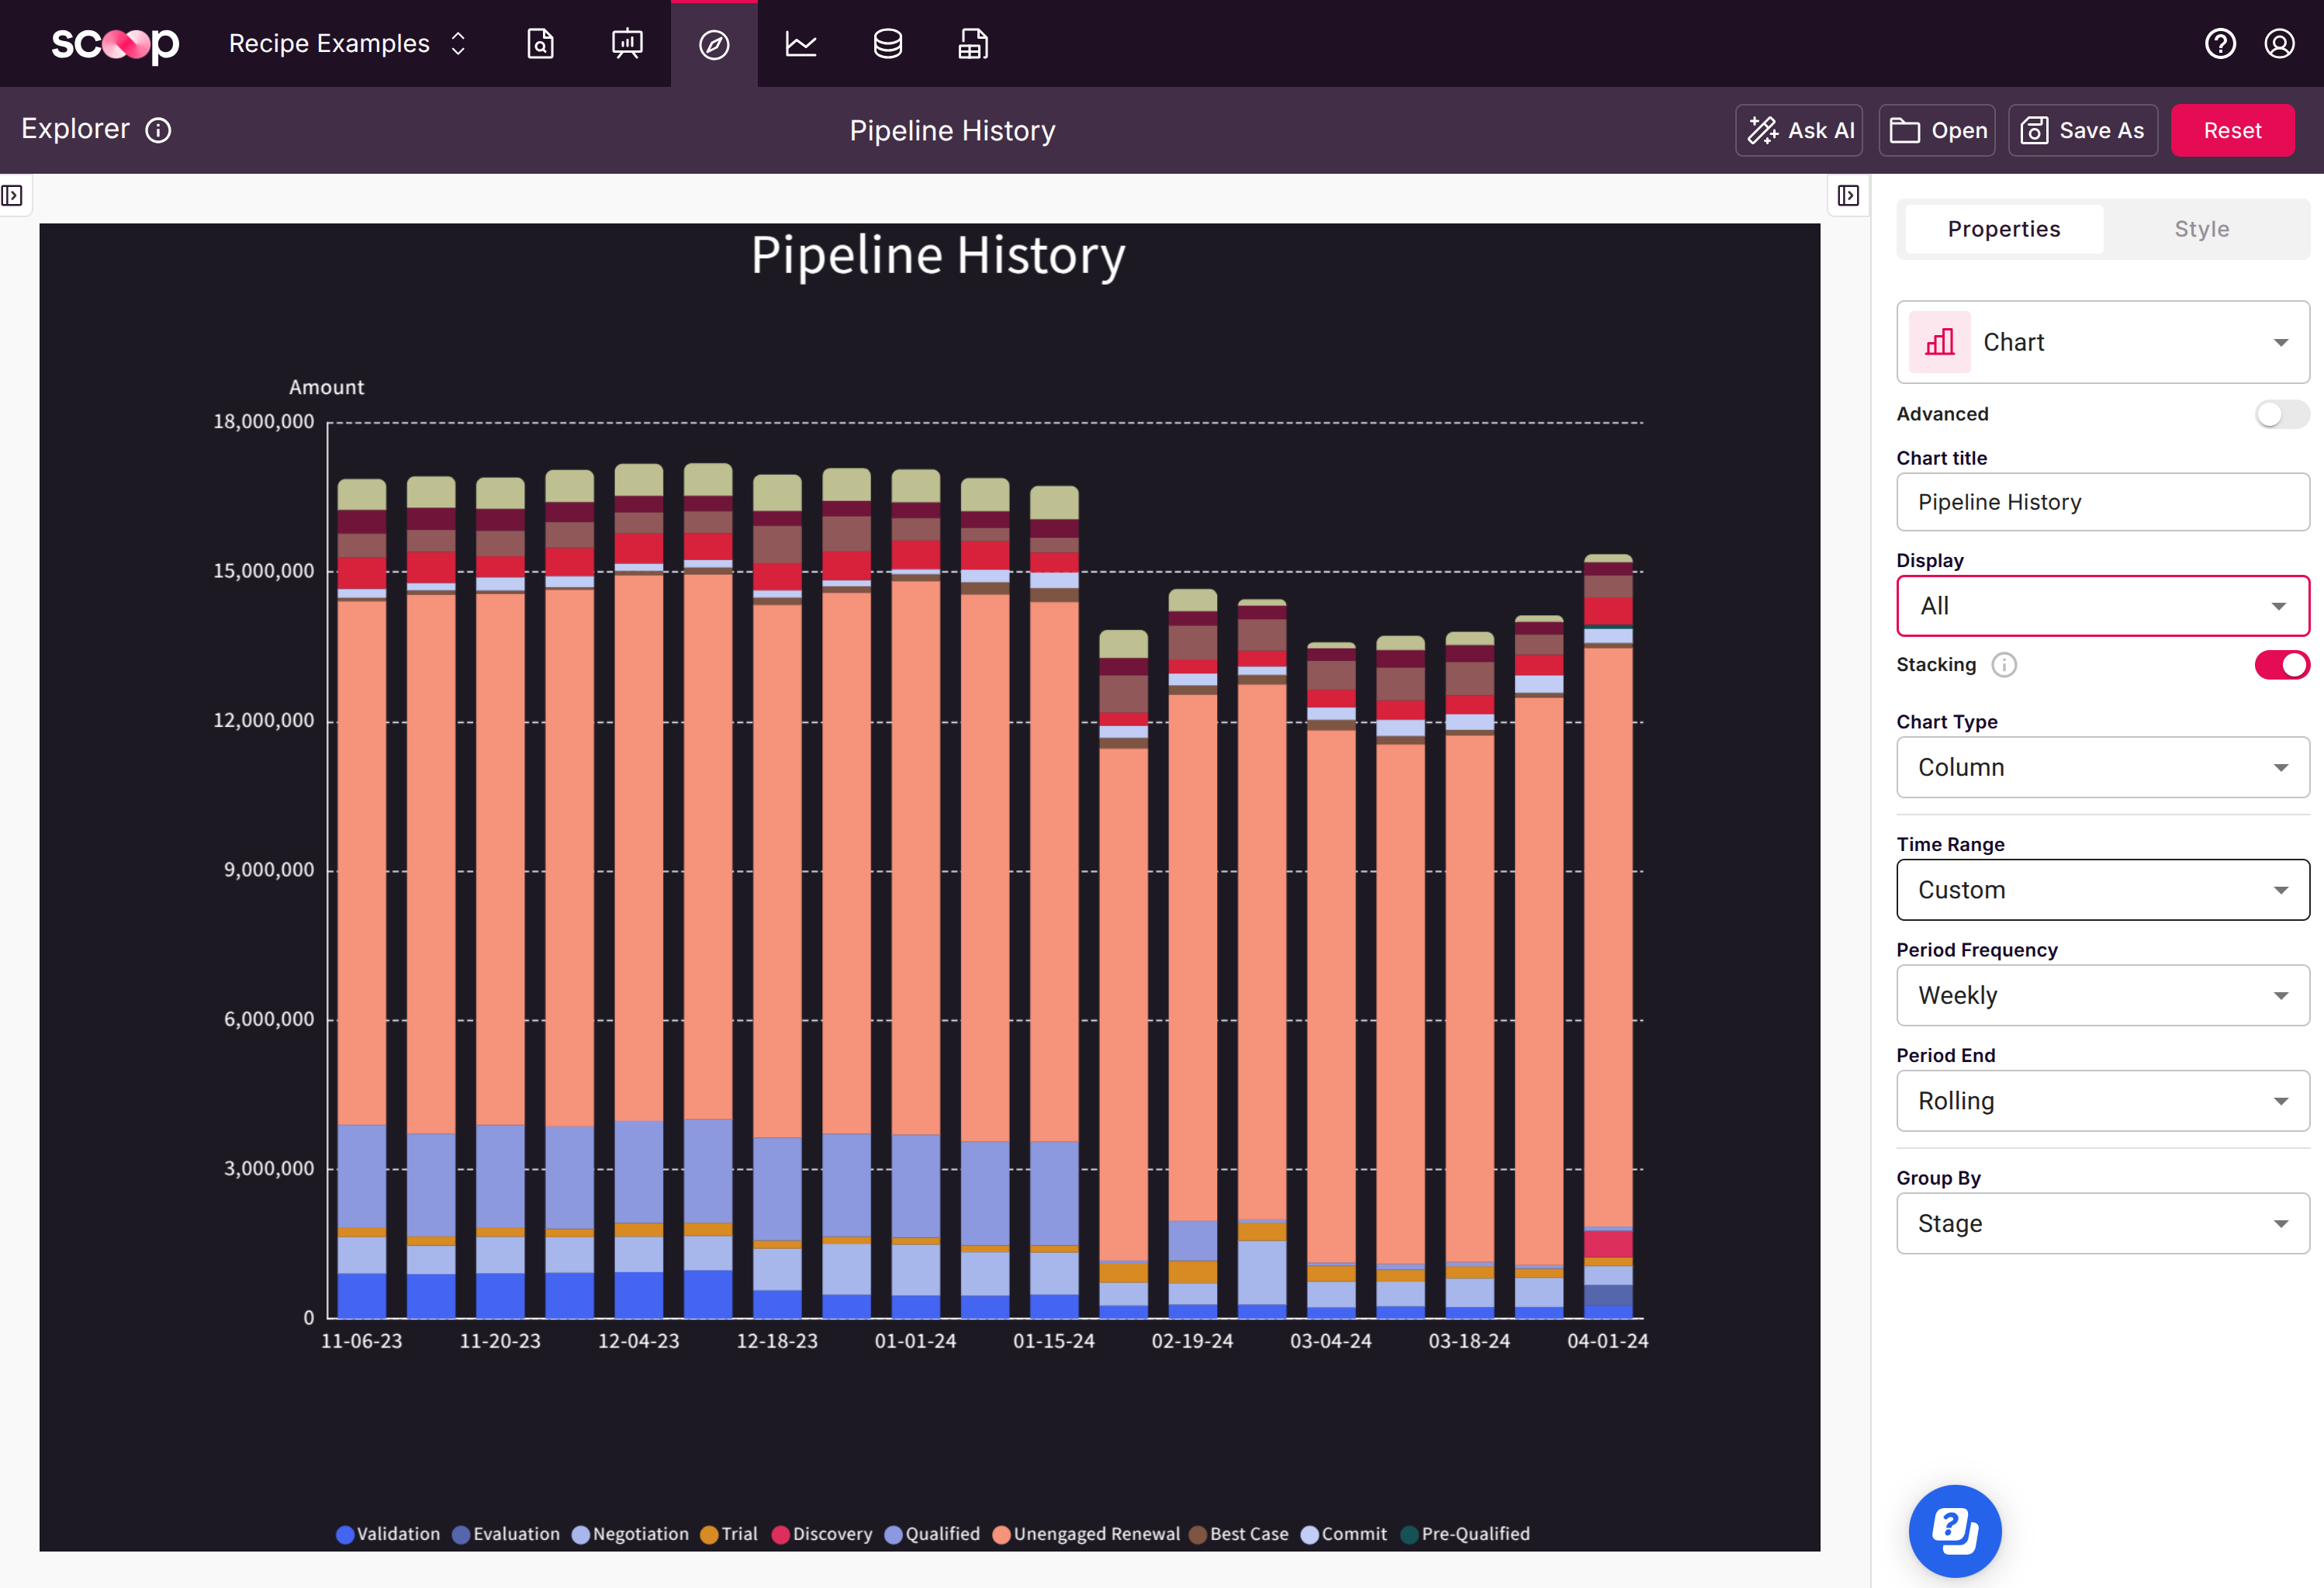Screen dimensions: 2324x1588
Task: Open the Chart Type Column dropdown
Action: click(x=2102, y=767)
